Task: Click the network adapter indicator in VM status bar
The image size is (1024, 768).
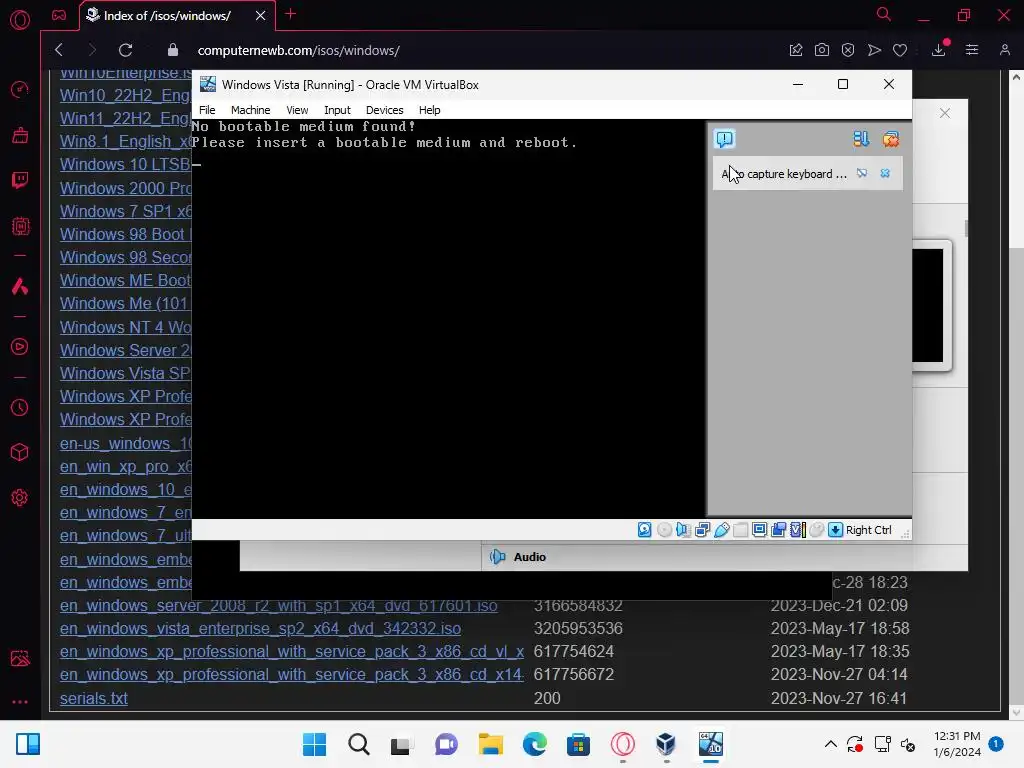Action: (703, 530)
